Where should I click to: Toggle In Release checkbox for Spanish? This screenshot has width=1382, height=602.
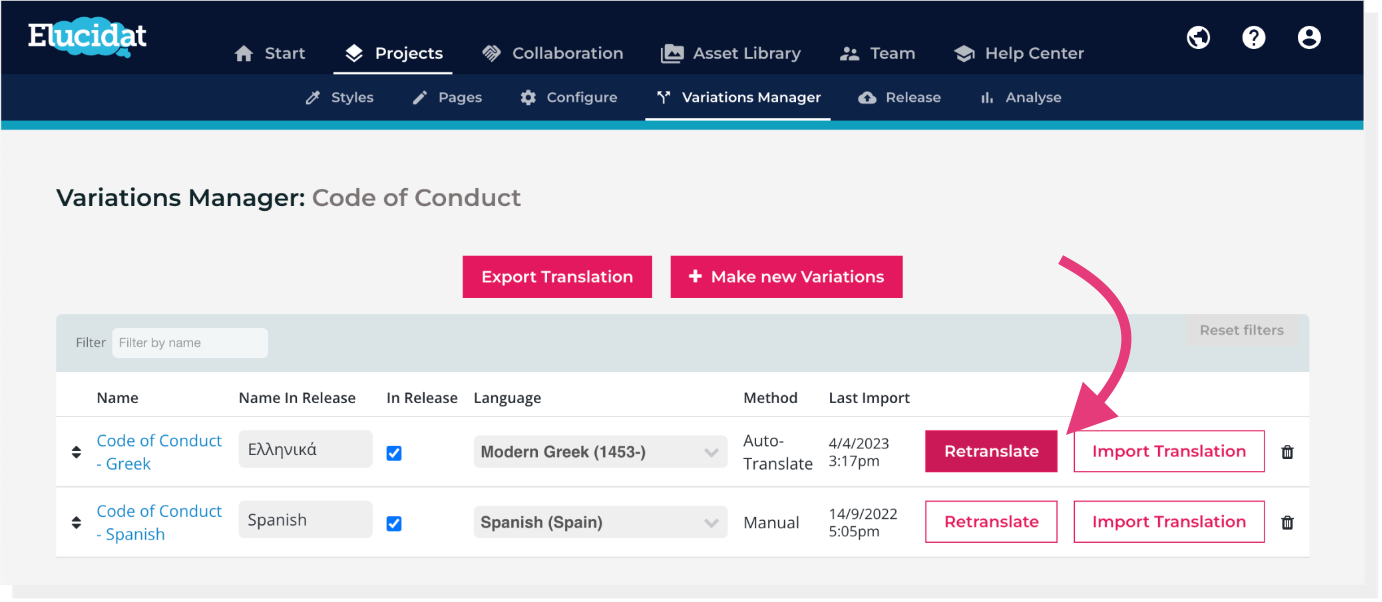(x=394, y=523)
